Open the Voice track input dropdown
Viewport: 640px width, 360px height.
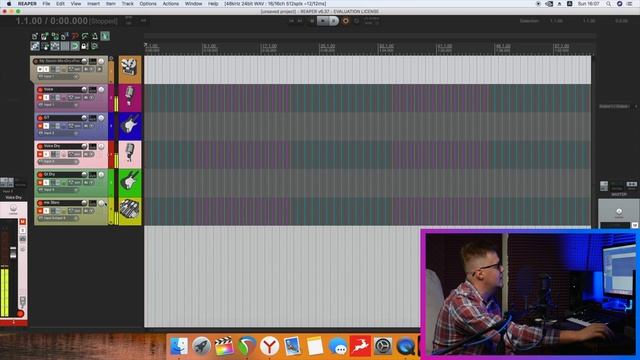pos(58,105)
